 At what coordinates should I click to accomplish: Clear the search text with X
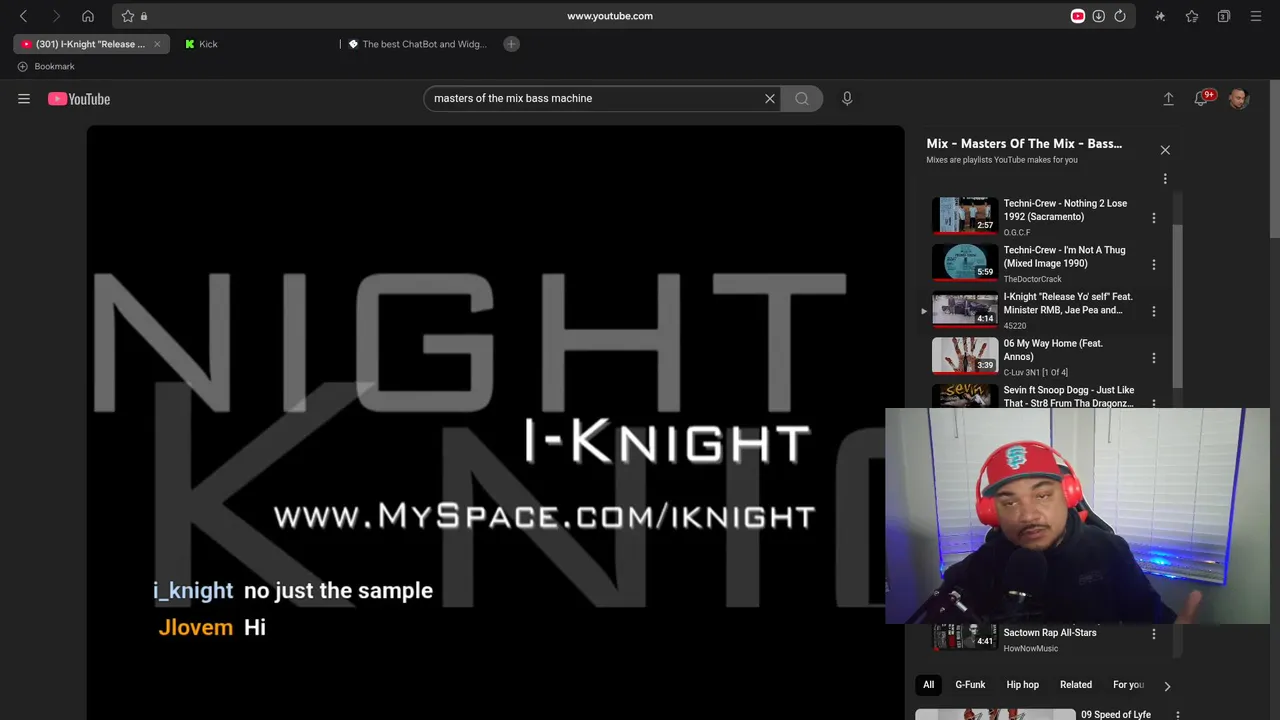pyautogui.click(x=770, y=99)
